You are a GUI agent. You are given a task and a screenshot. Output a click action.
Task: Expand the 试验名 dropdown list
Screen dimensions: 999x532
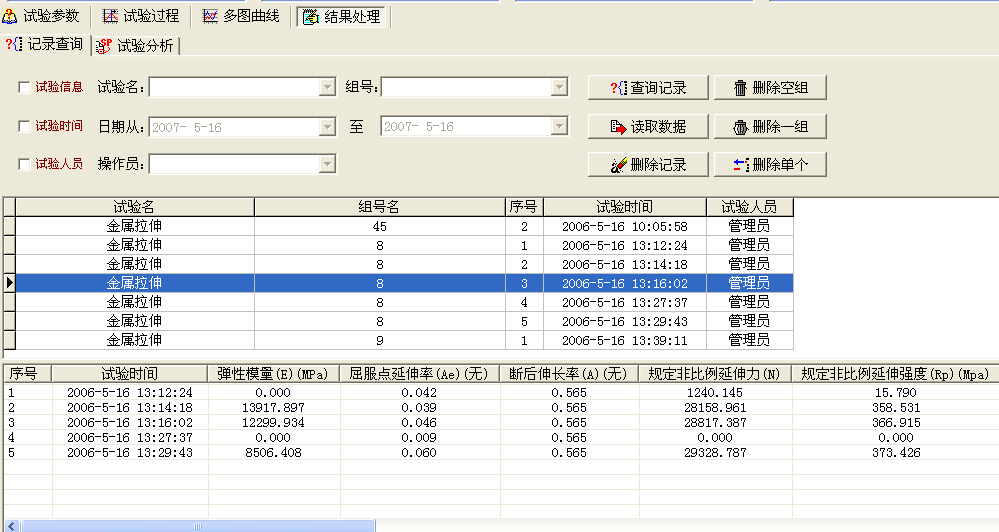[327, 88]
